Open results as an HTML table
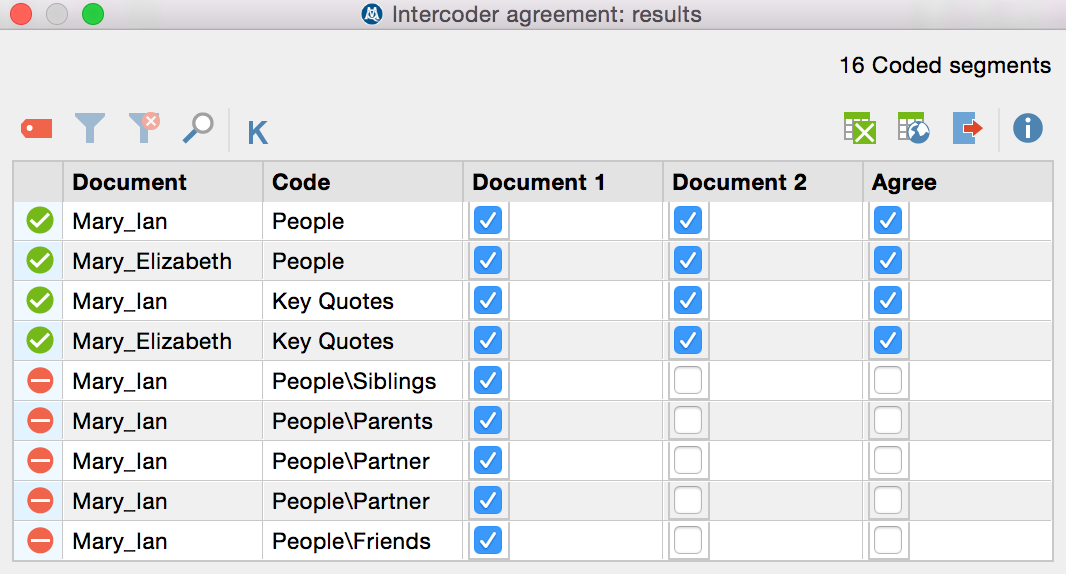Viewport: 1066px width, 574px height. point(913,128)
